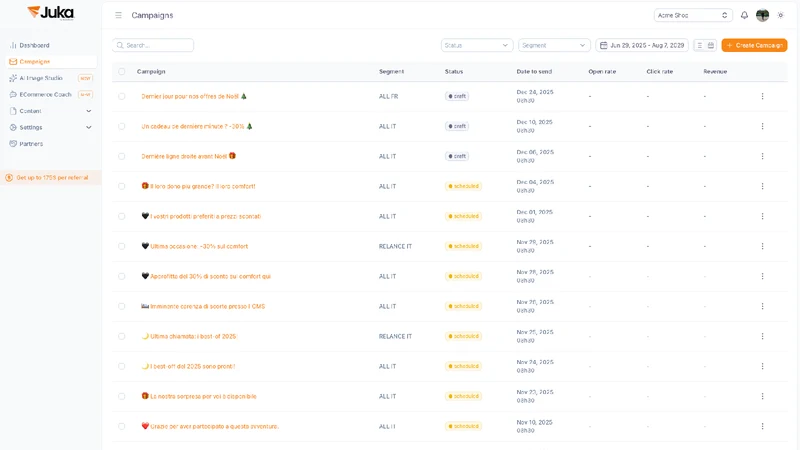Open row actions for Ultima chiamata best-of 2025

tap(762, 336)
